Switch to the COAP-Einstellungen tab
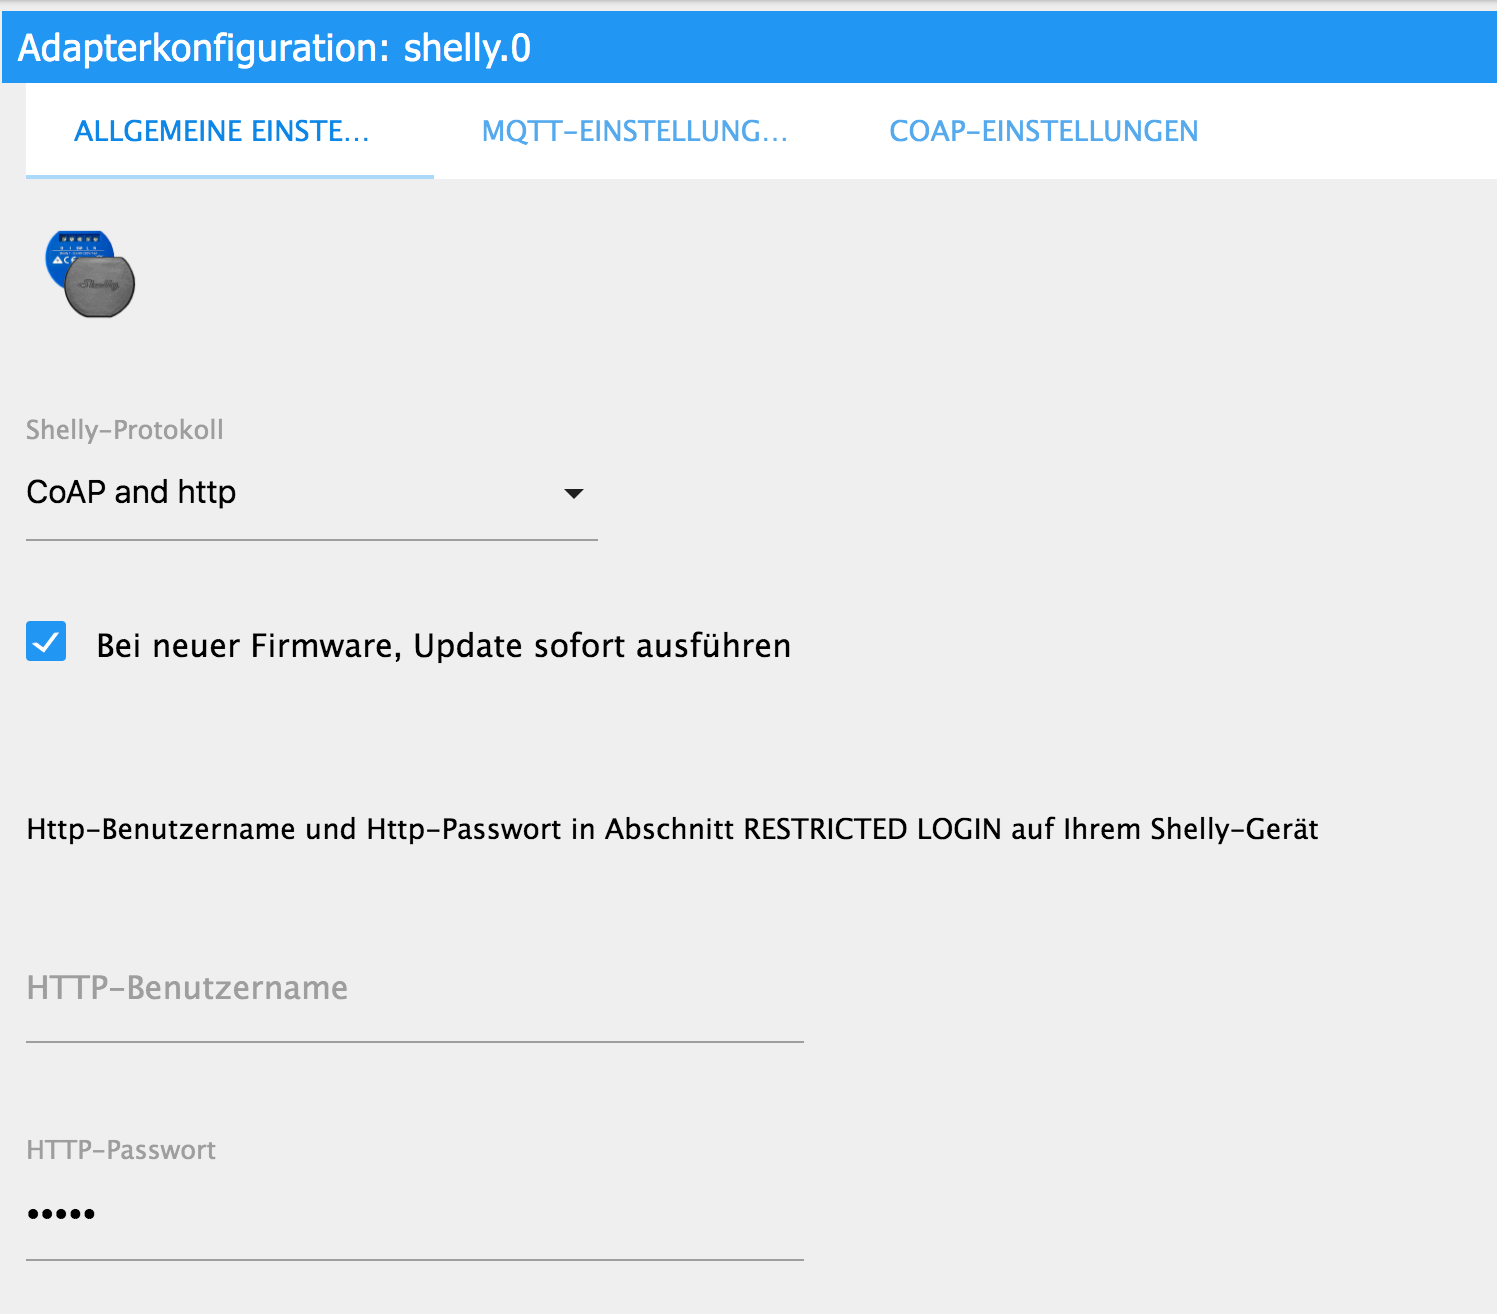 pyautogui.click(x=1043, y=131)
